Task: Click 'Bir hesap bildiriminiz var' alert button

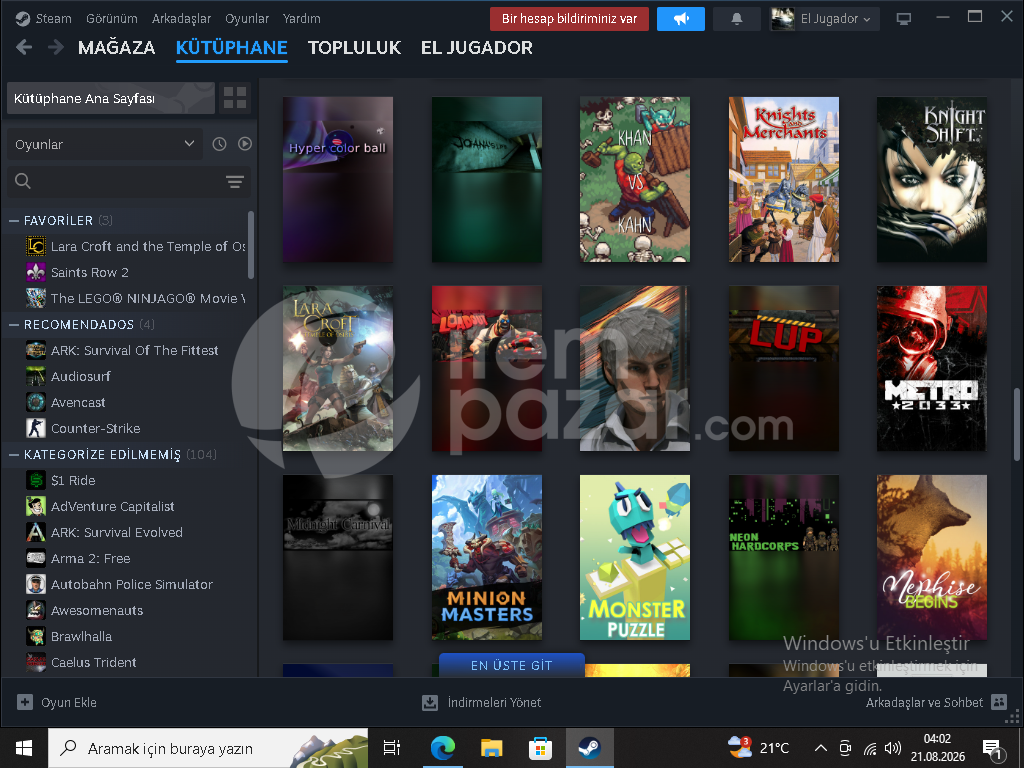Action: (569, 19)
